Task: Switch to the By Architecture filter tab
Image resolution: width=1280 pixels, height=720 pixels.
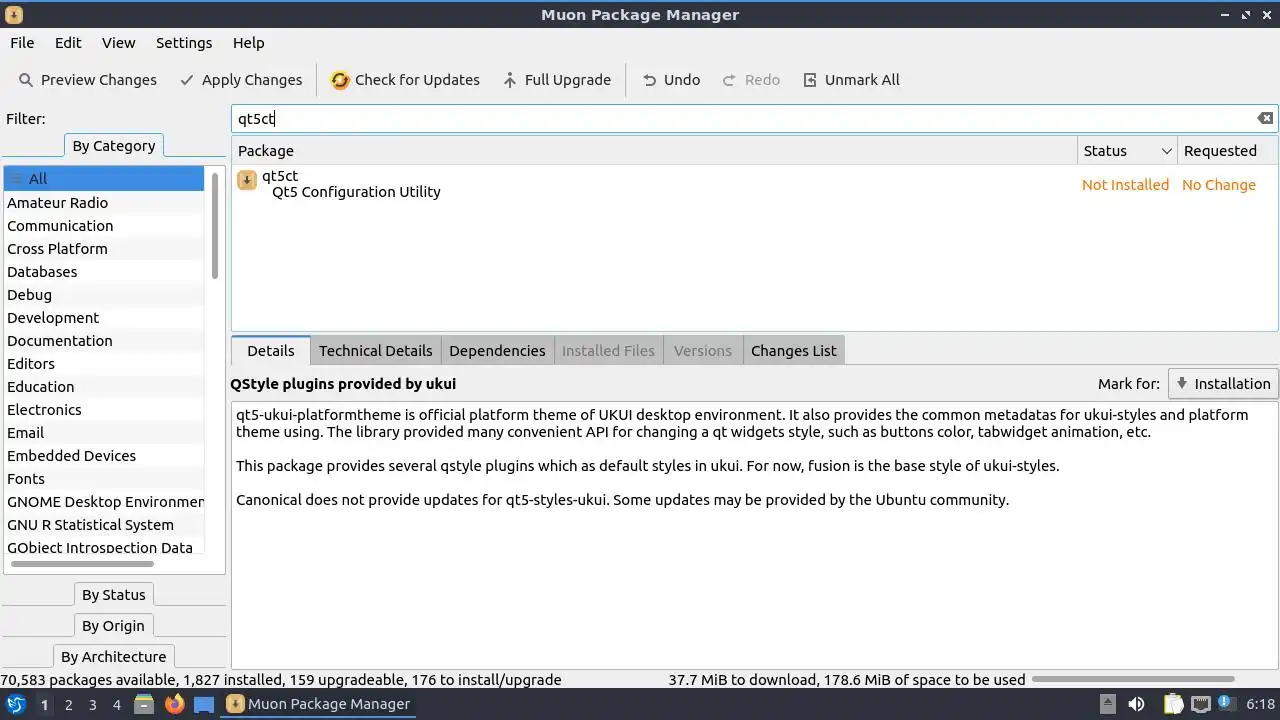Action: [113, 657]
